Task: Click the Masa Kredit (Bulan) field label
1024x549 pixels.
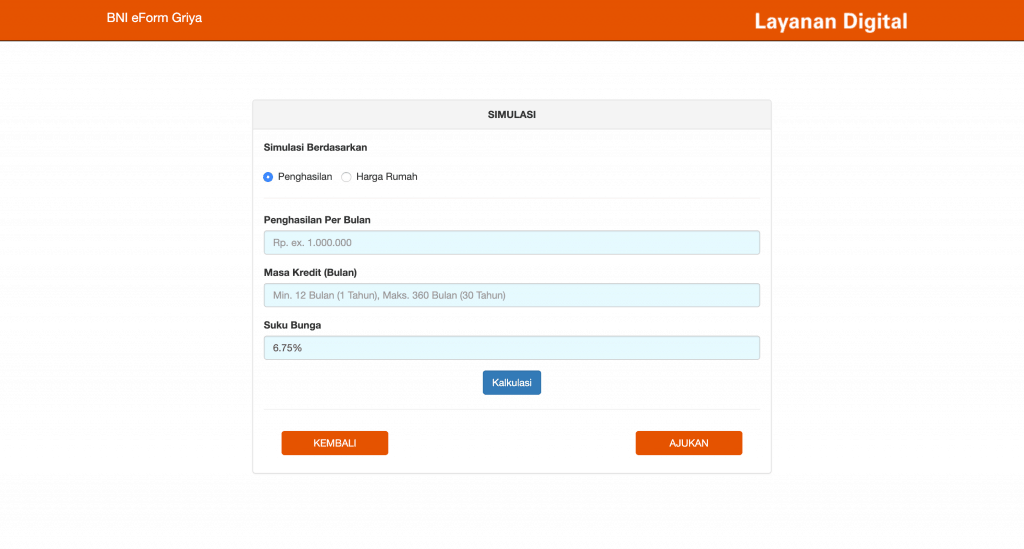Action: (310, 272)
